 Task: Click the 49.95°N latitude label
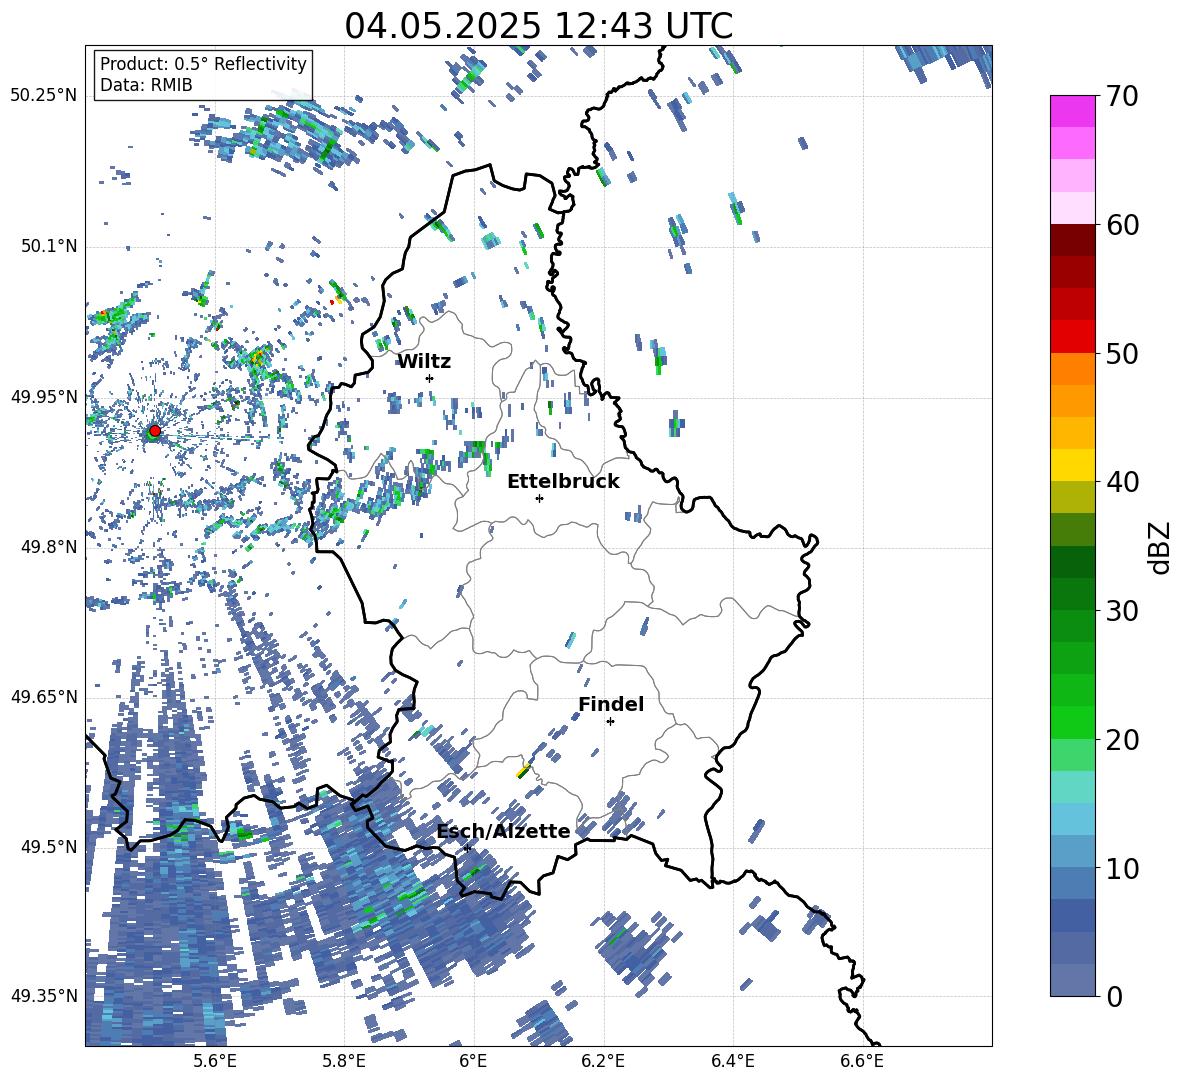tap(44, 397)
